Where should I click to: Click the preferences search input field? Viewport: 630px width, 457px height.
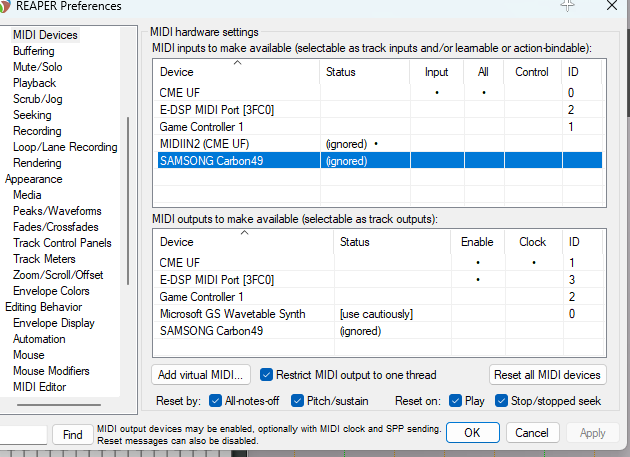click(23, 434)
